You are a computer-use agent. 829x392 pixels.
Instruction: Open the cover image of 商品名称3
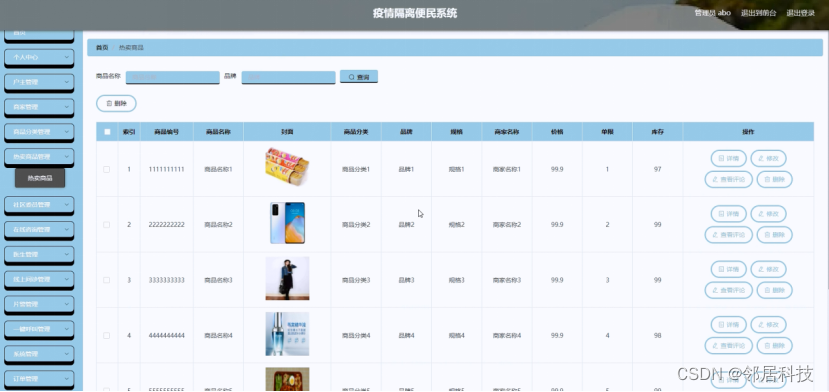click(287, 278)
